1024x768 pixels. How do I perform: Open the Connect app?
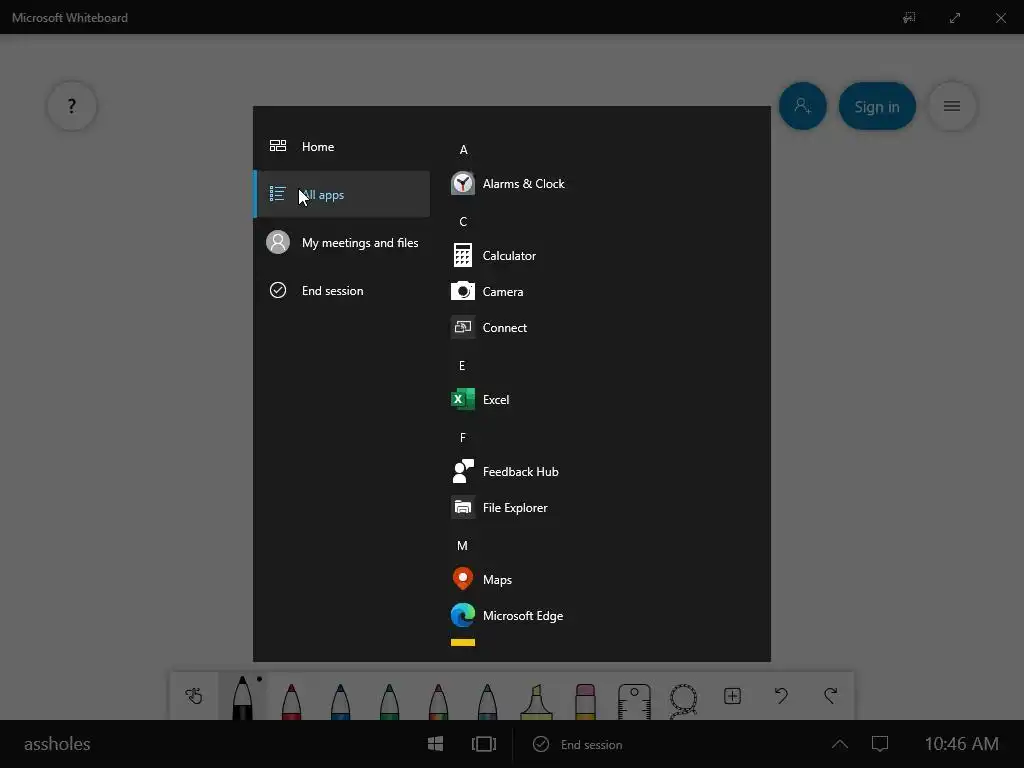[x=489, y=327]
